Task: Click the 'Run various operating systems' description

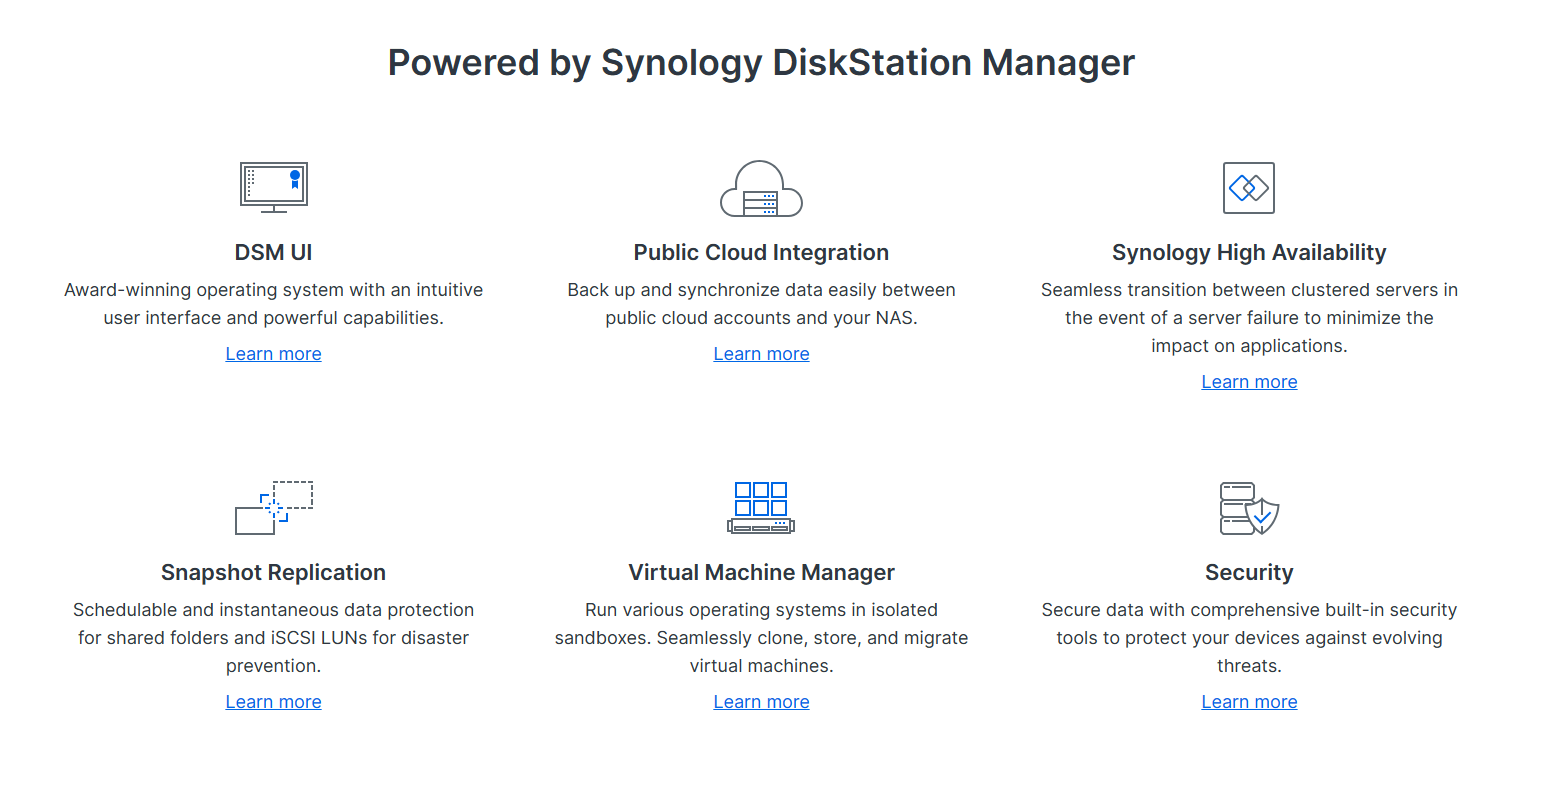Action: pos(761,638)
